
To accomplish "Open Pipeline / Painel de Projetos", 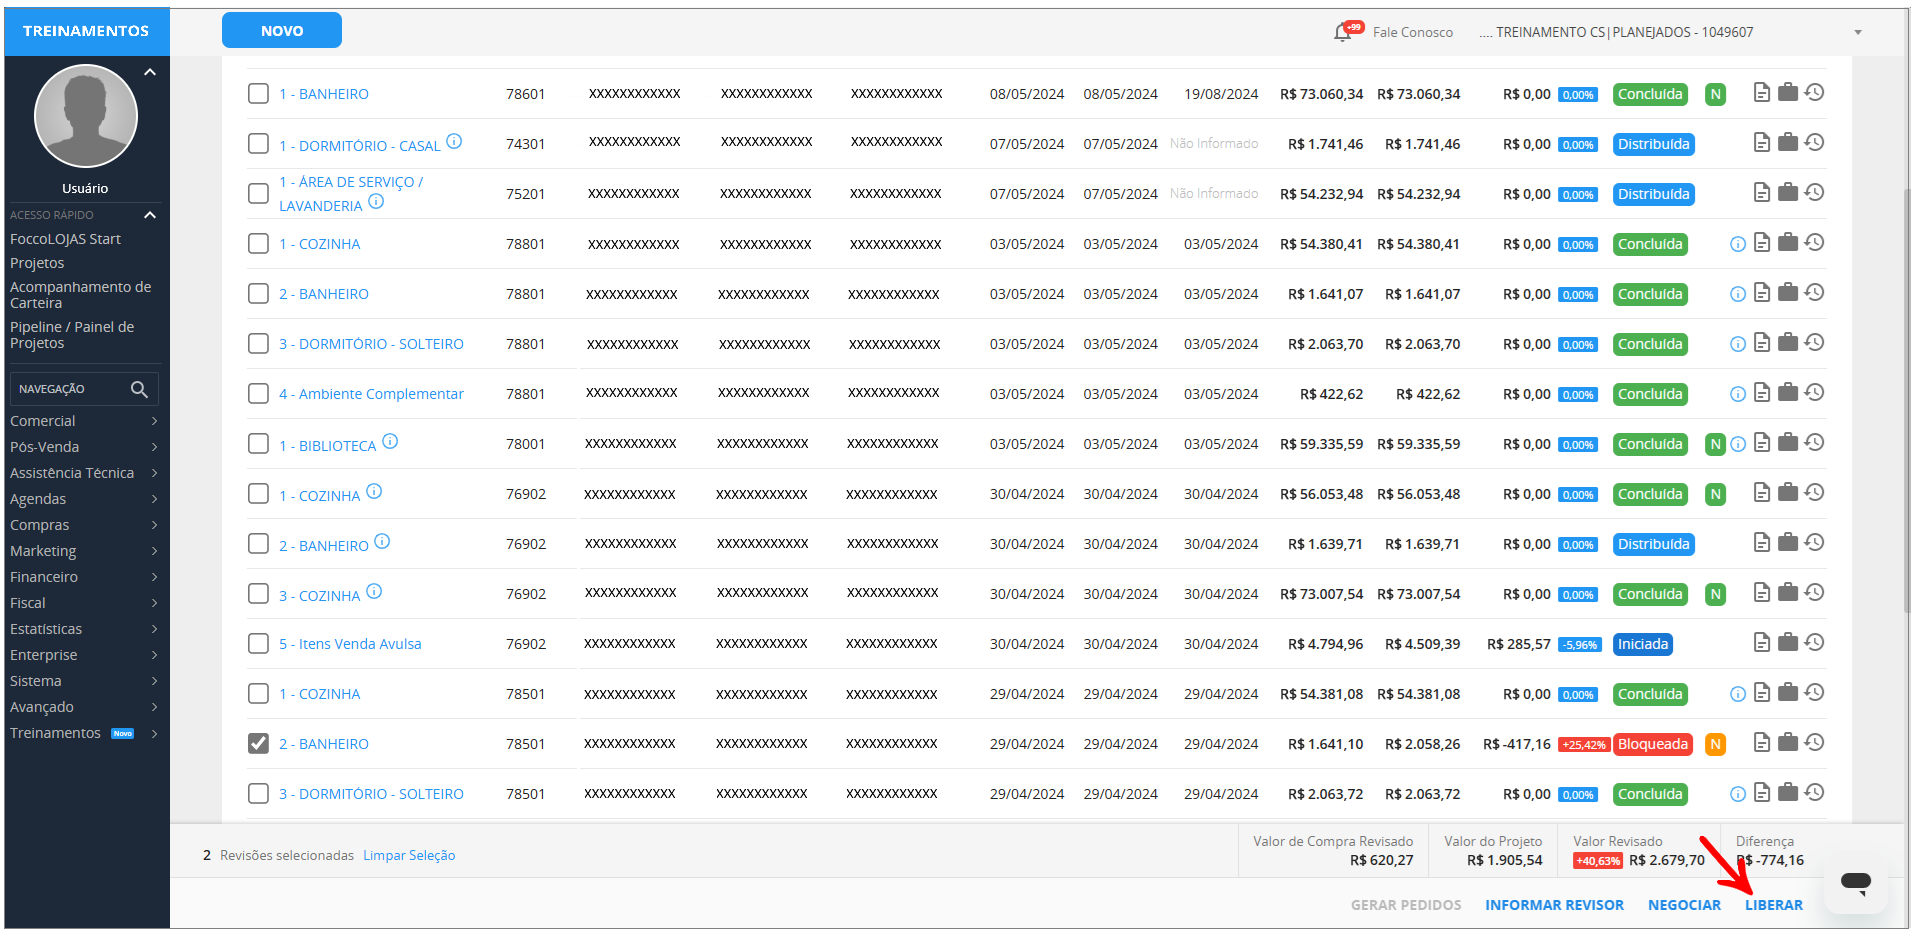I will pyautogui.click(x=72, y=335).
